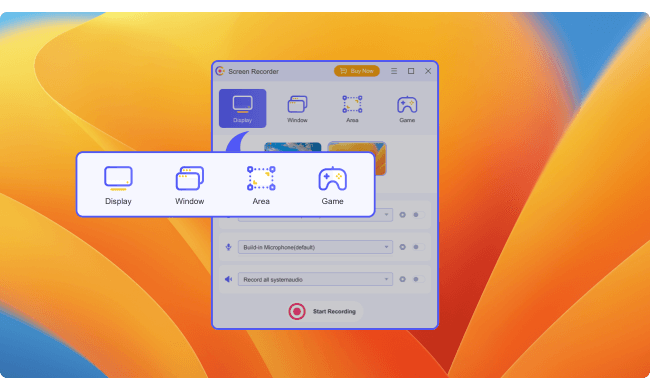The height and width of the screenshot is (390, 650).
Task: Open the Build-in Microphone(default) dropdown
Action: pyautogui.click(x=315, y=247)
